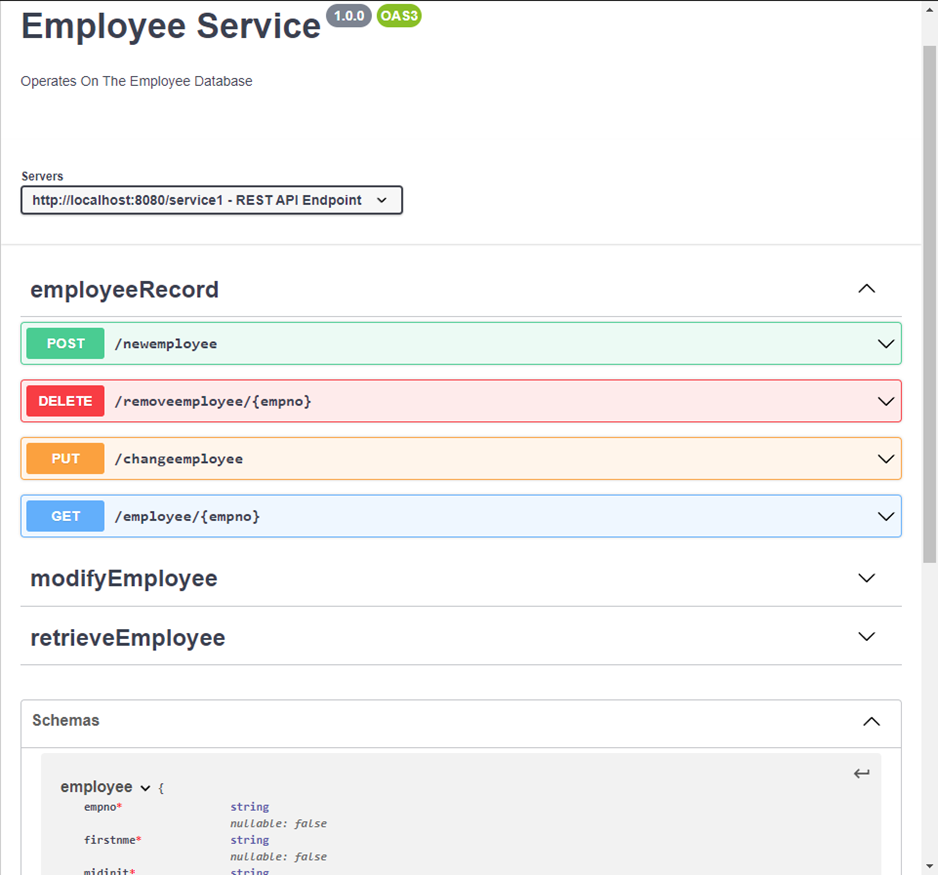The image size is (938, 875).
Task: Collapse the employee schema model arrow
Action: (145, 788)
